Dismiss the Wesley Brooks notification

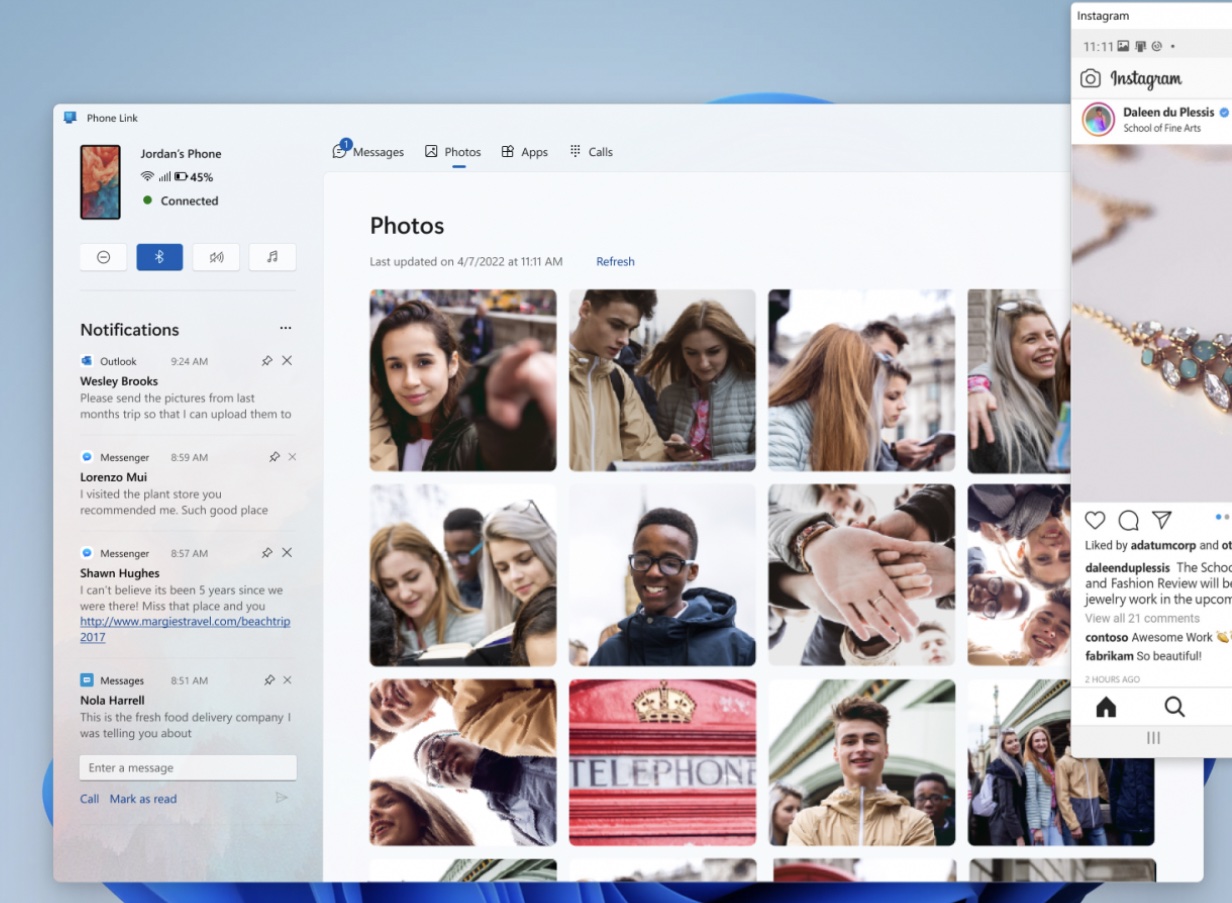click(287, 361)
